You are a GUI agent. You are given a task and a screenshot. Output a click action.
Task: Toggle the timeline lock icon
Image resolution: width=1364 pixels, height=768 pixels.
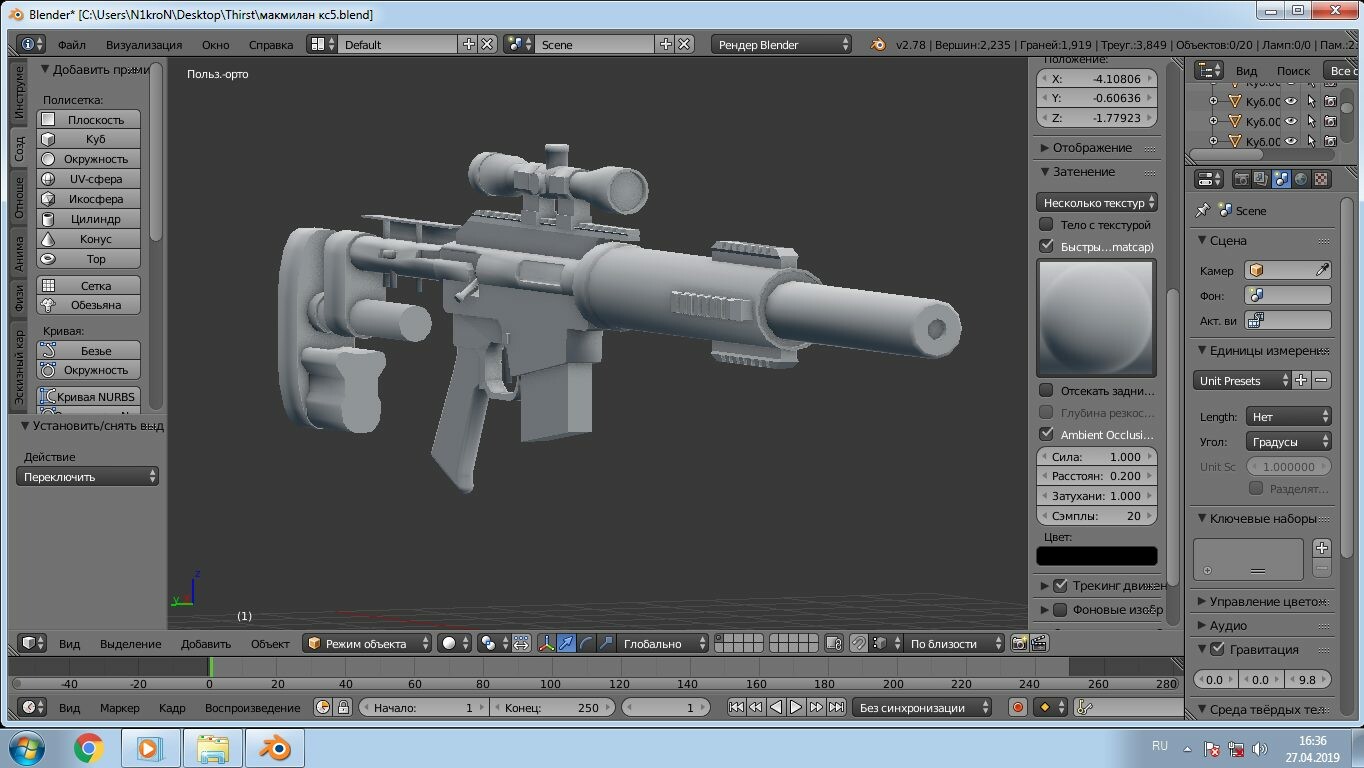click(343, 707)
